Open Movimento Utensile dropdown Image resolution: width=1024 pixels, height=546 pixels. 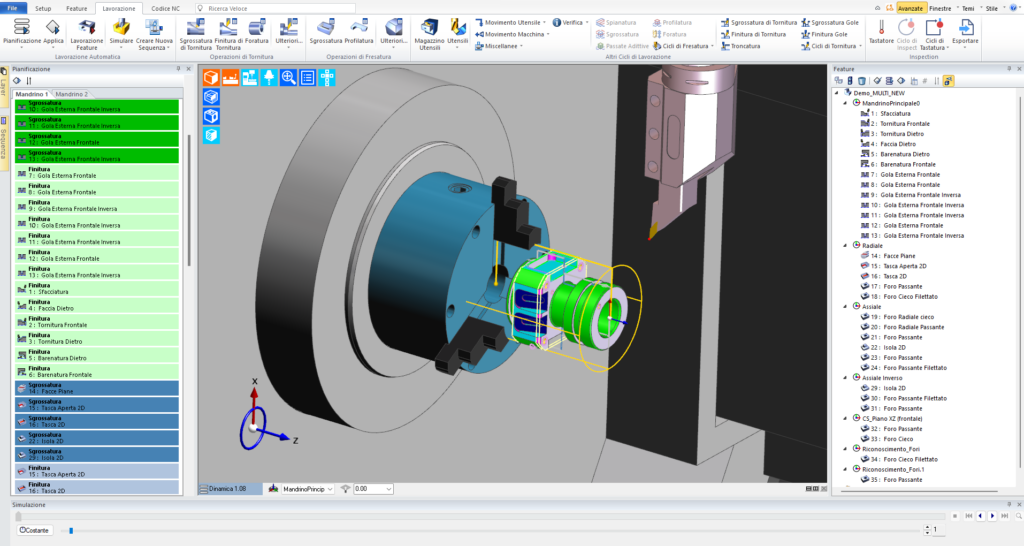tap(510, 22)
